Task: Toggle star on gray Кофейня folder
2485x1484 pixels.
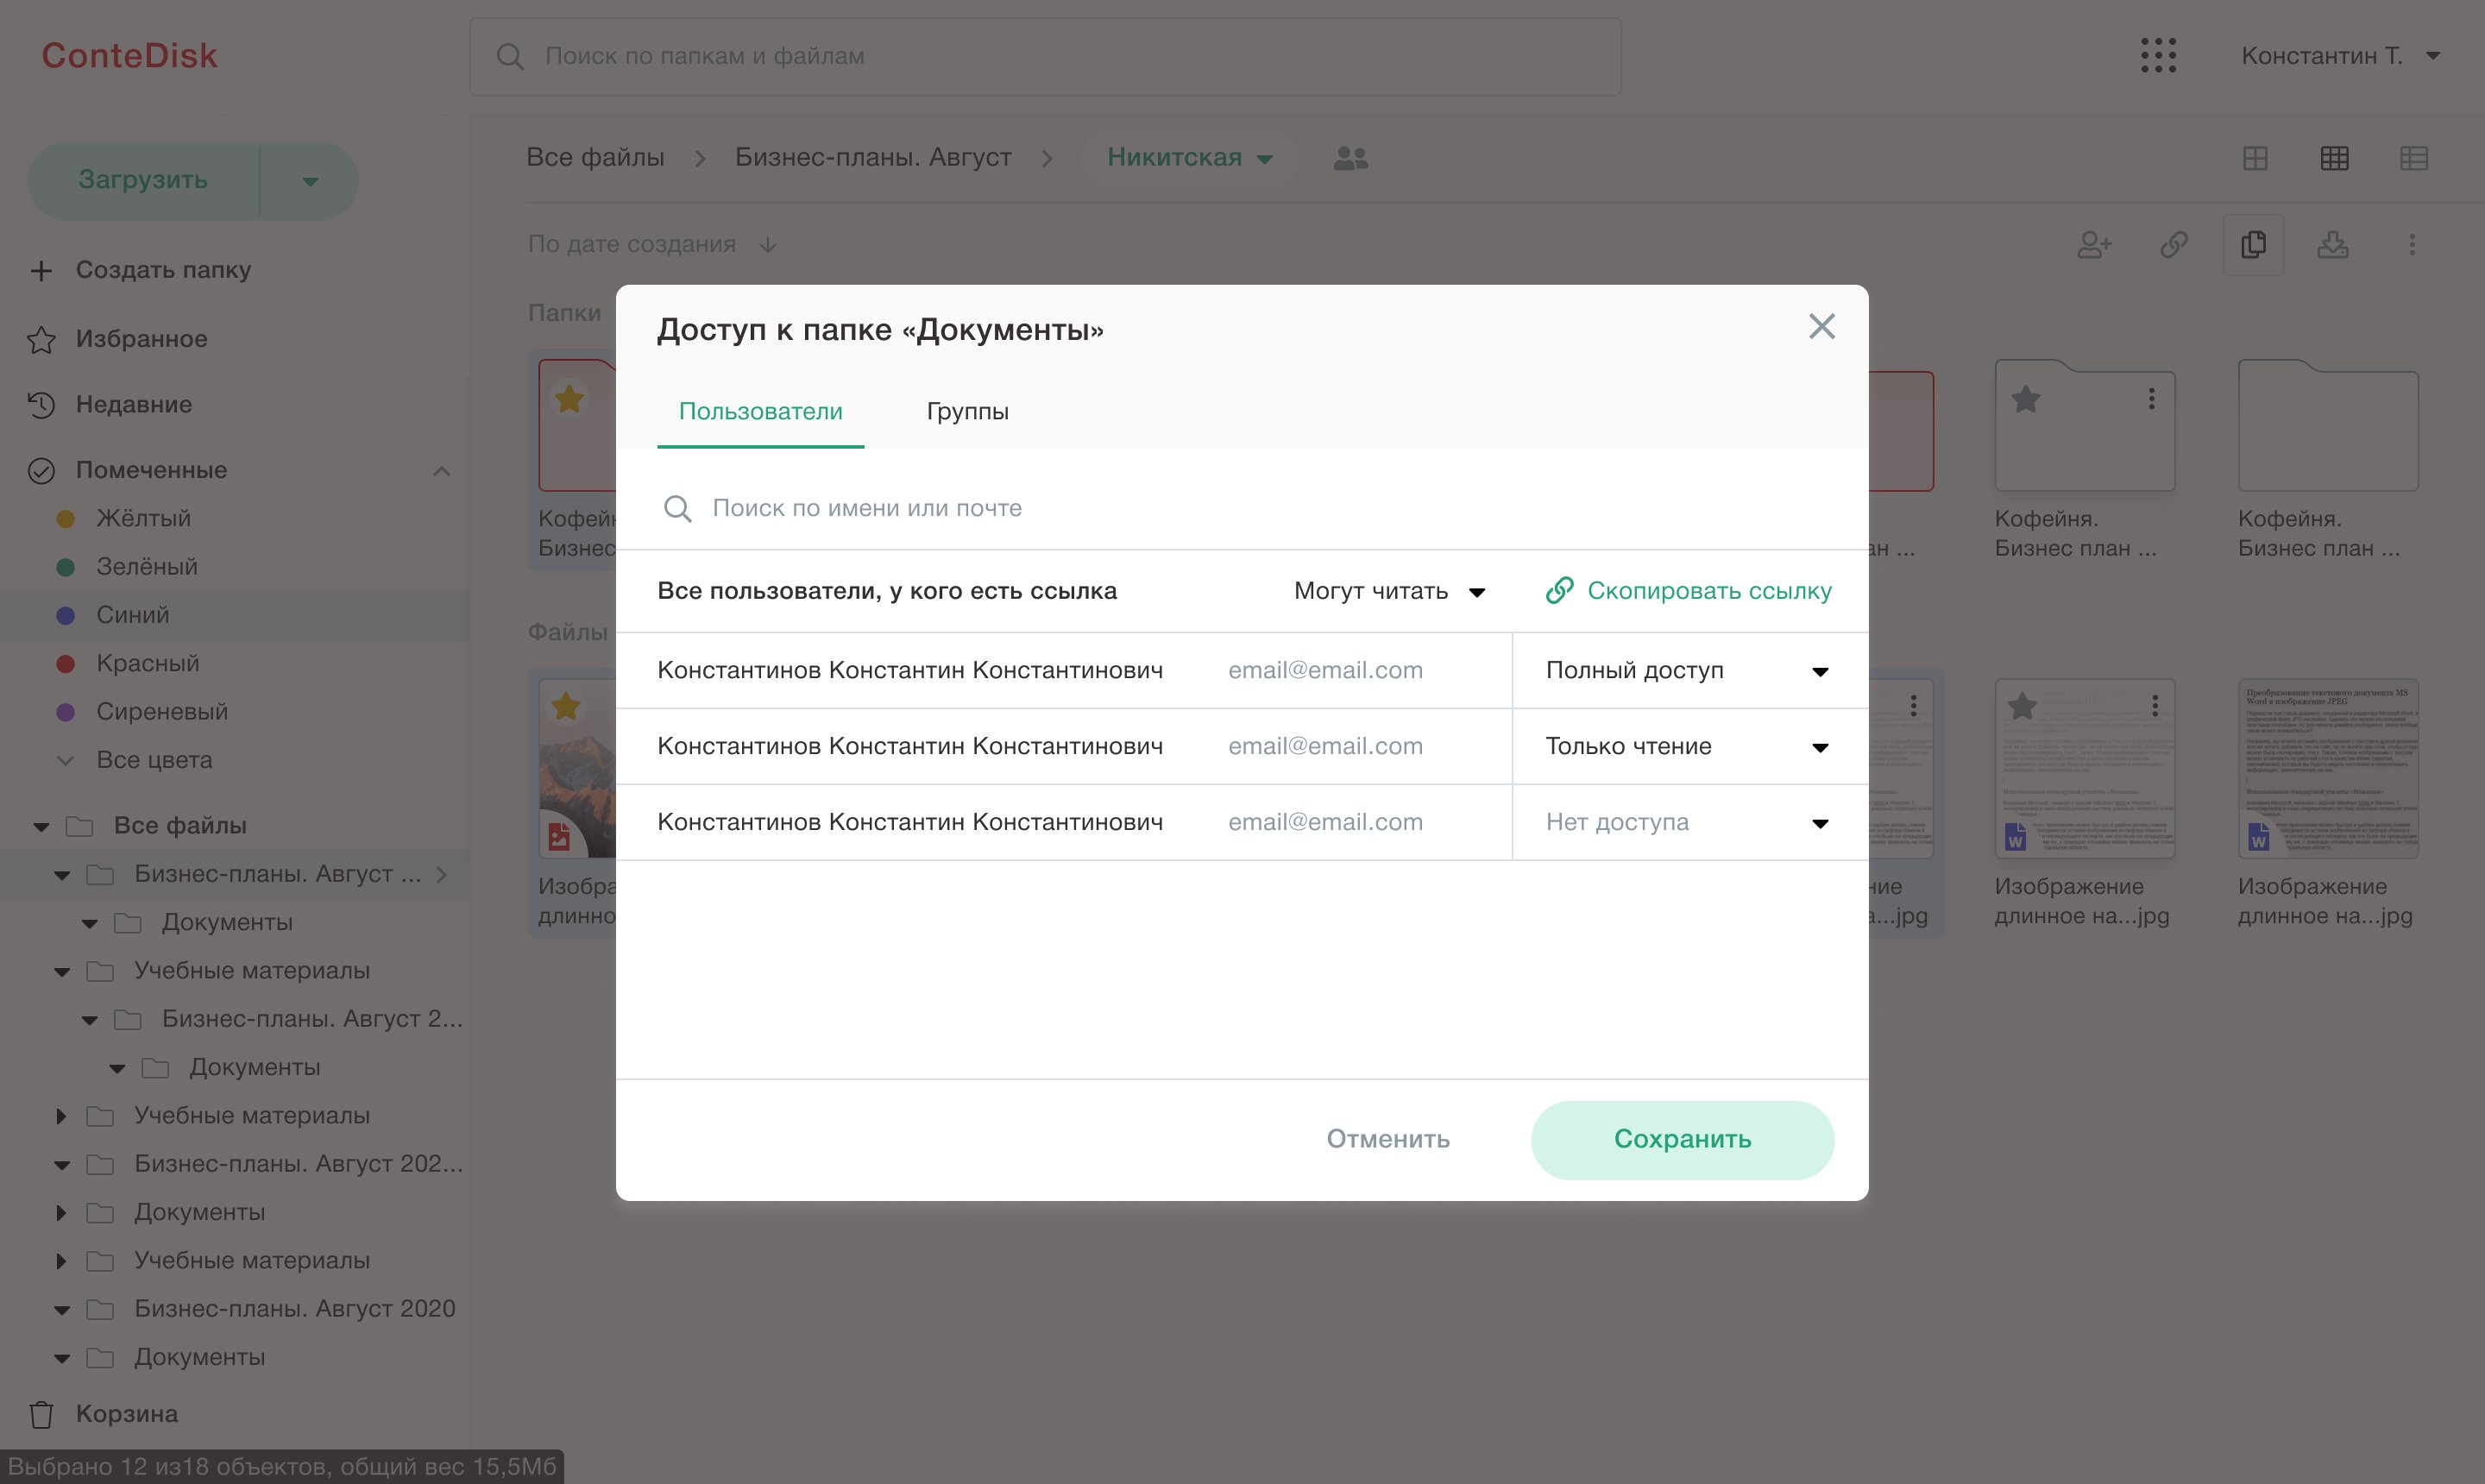Action: (2025, 400)
